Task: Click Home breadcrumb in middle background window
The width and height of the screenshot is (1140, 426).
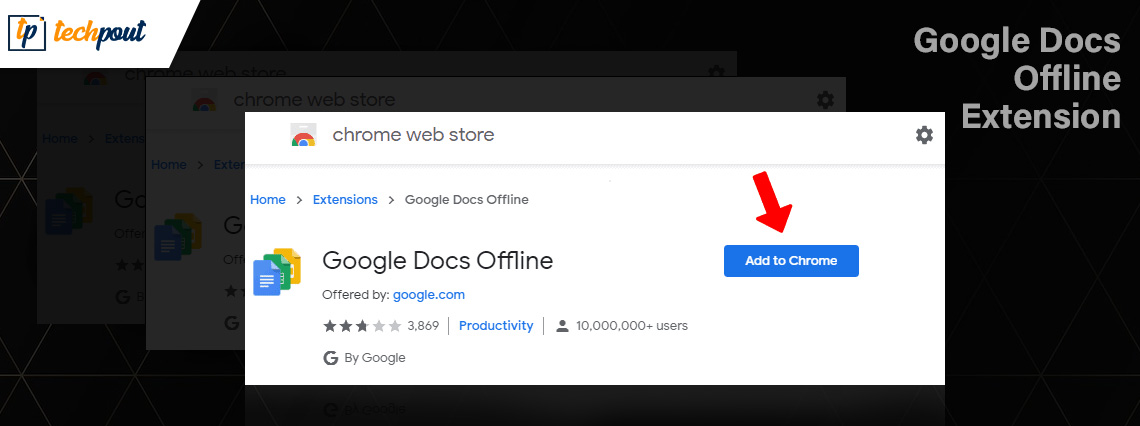Action: (169, 165)
